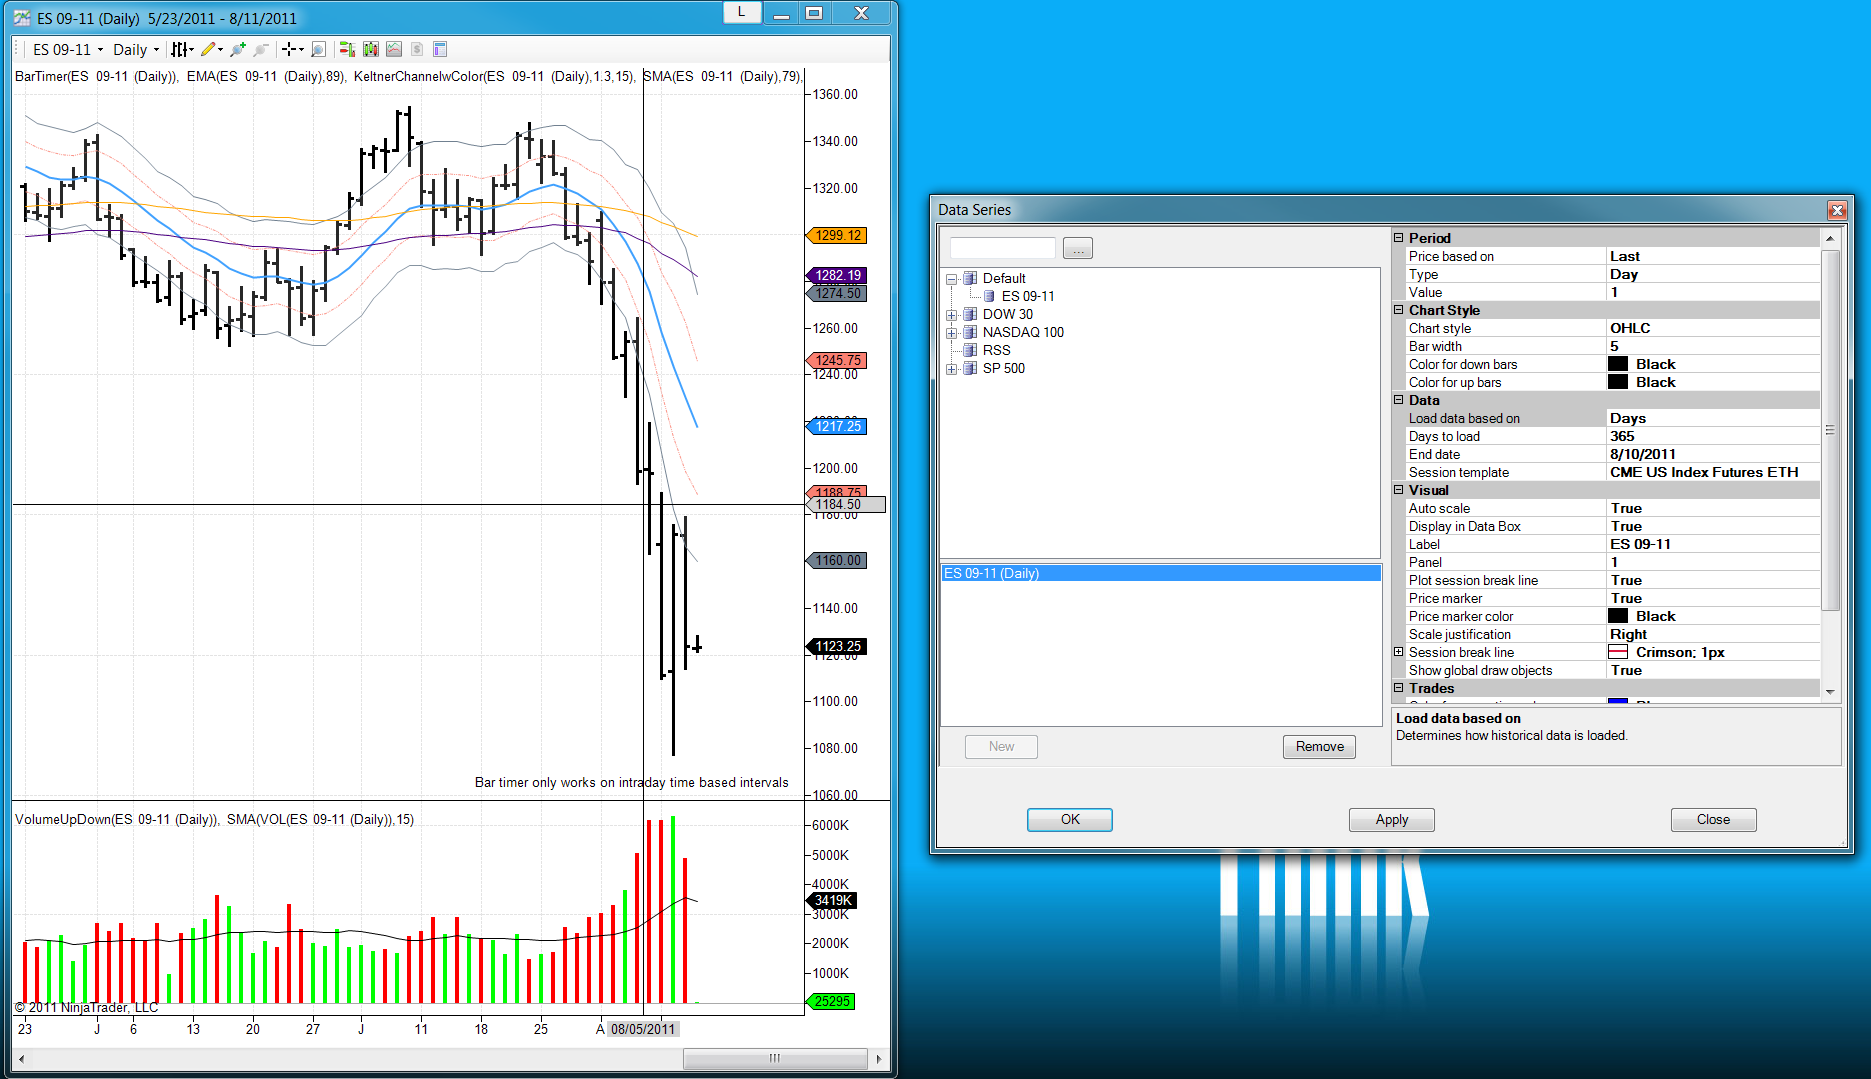
Task: Collapse the Default instrument list
Action: (952, 279)
